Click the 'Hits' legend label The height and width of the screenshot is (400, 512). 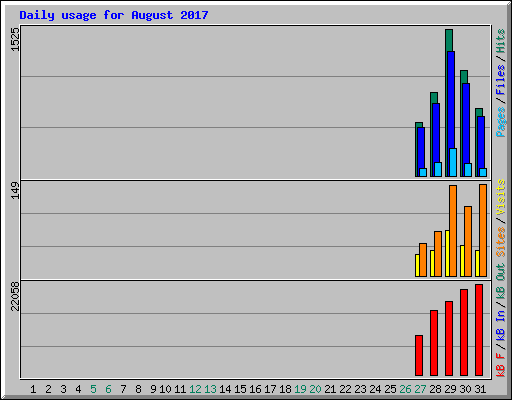[x=501, y=41]
